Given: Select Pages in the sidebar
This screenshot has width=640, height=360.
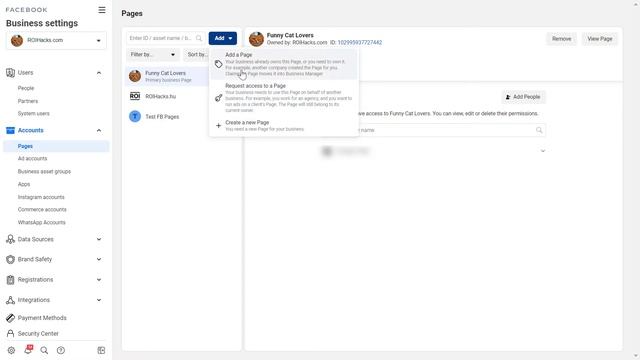Looking at the screenshot, I should pos(56,146).
